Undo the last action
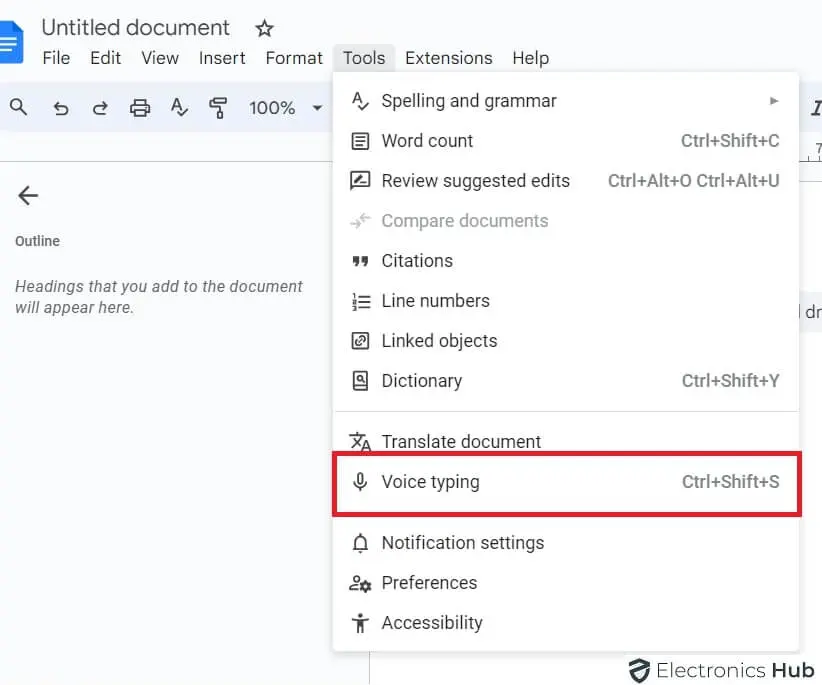The width and height of the screenshot is (822, 685). click(61, 108)
